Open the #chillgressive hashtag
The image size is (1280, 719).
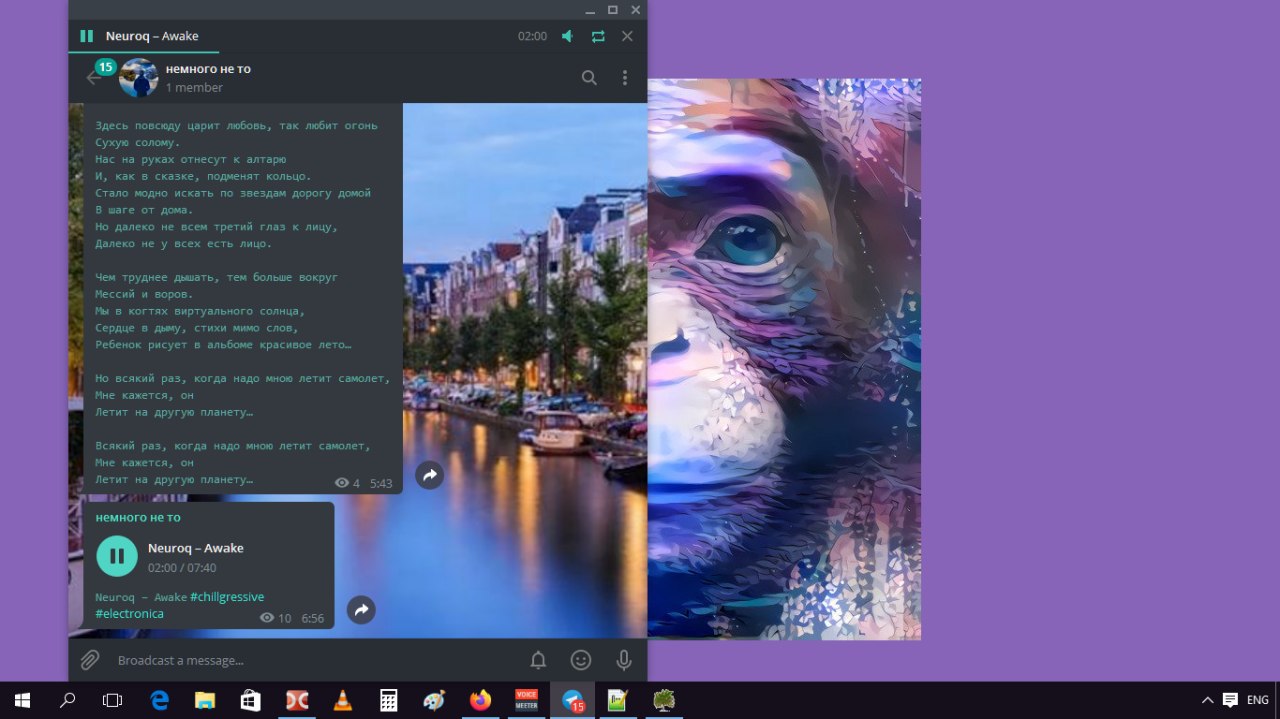tap(227, 597)
